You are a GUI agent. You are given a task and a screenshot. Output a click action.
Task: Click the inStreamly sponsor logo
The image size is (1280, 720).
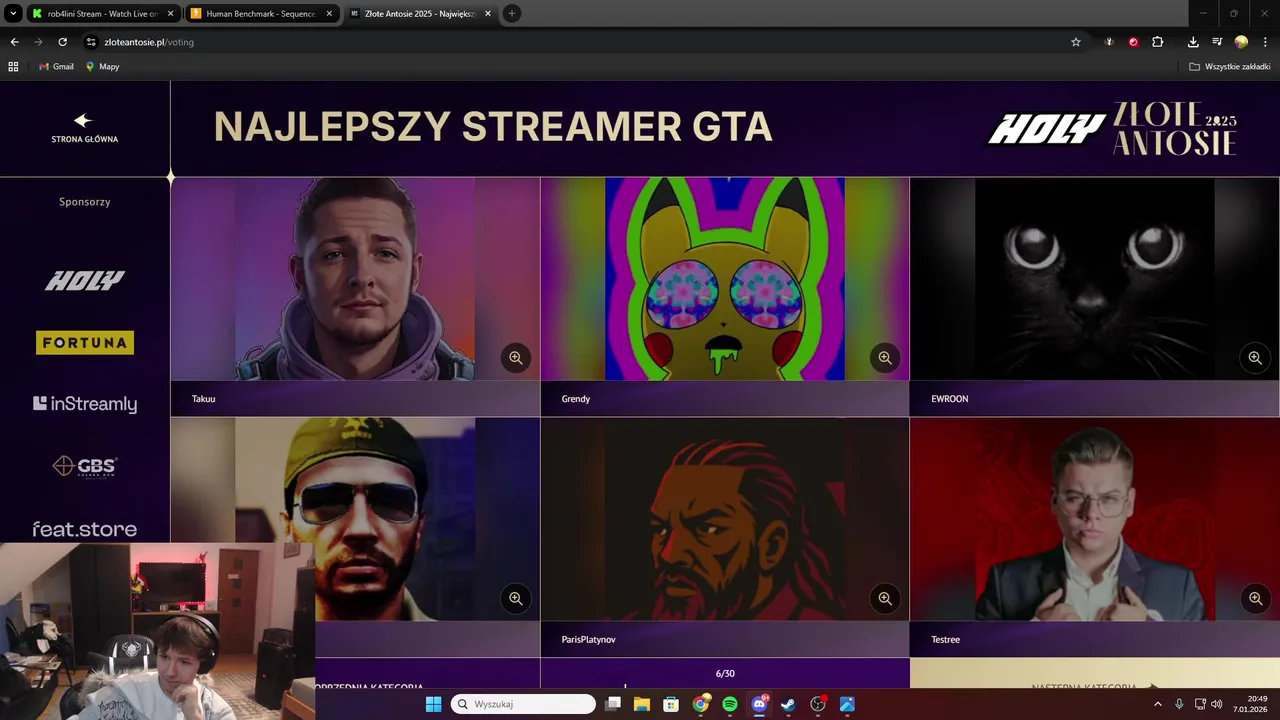(x=85, y=404)
